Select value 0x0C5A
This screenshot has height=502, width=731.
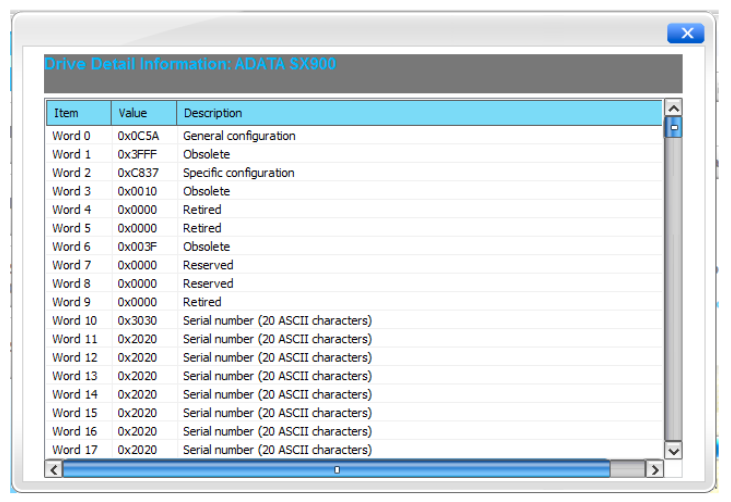coord(138,136)
